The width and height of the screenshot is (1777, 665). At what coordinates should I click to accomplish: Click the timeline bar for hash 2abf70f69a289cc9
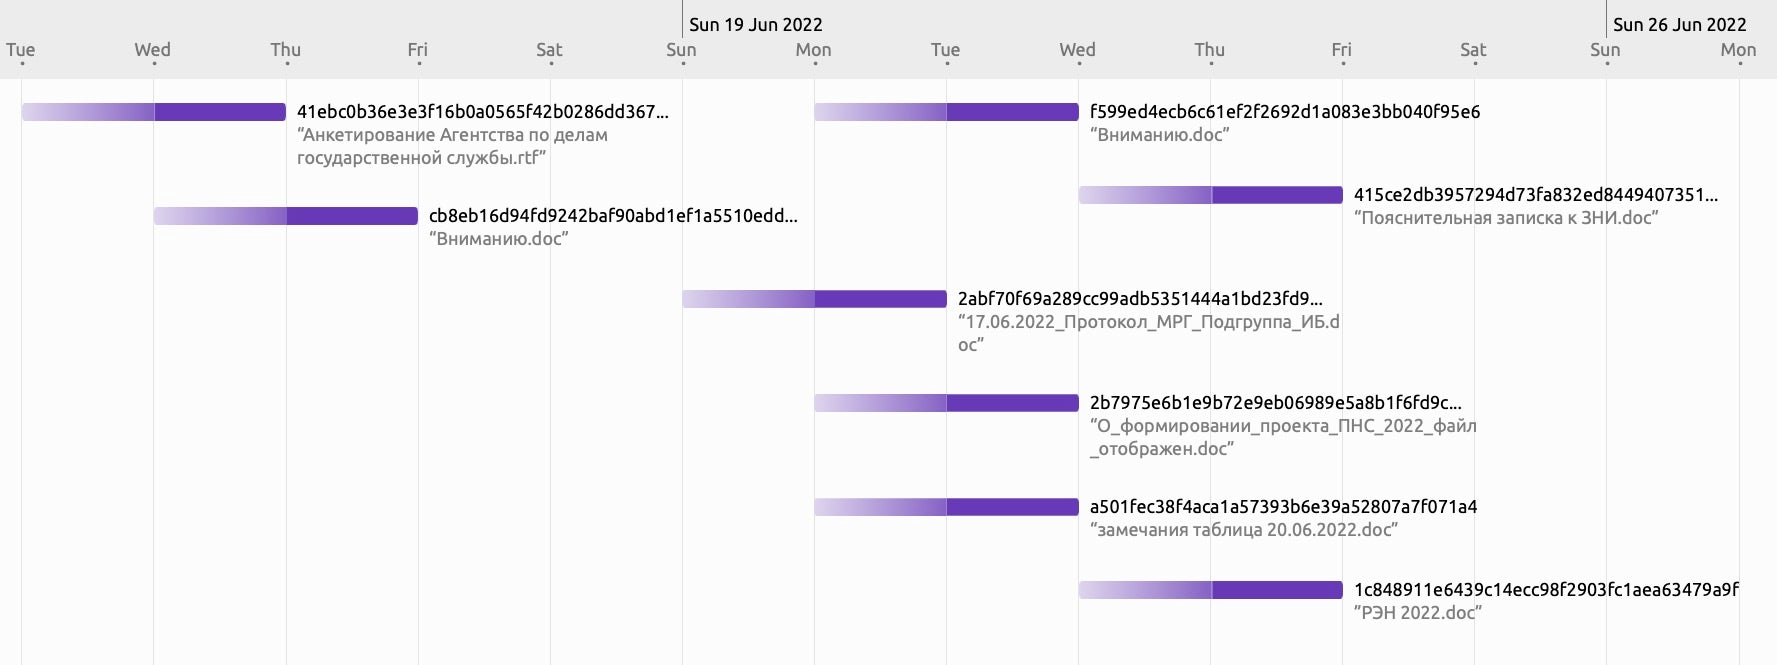[x=814, y=299]
